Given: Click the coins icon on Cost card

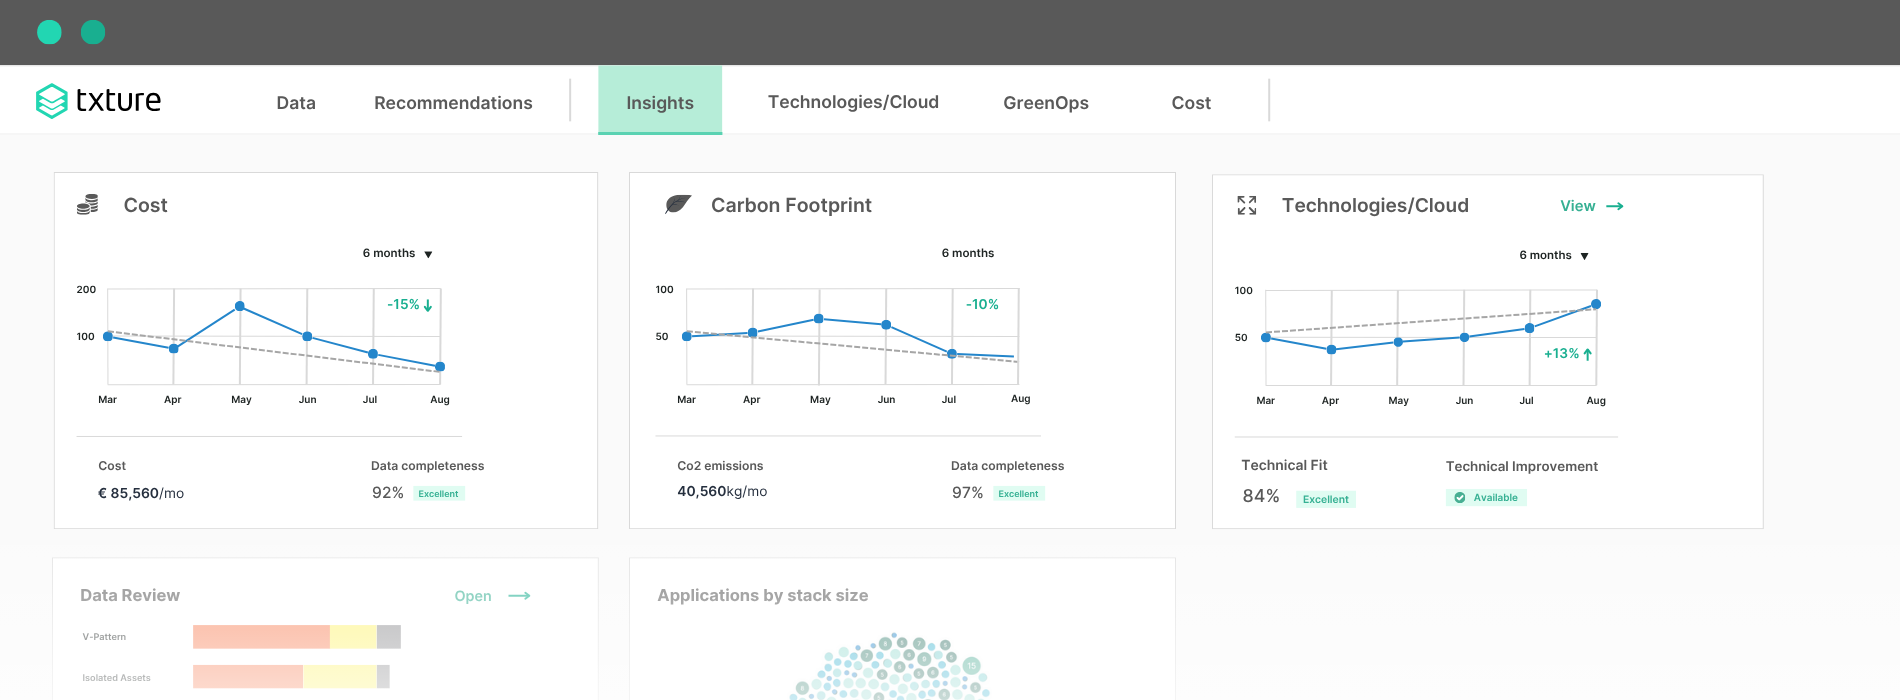Looking at the screenshot, I should [88, 205].
